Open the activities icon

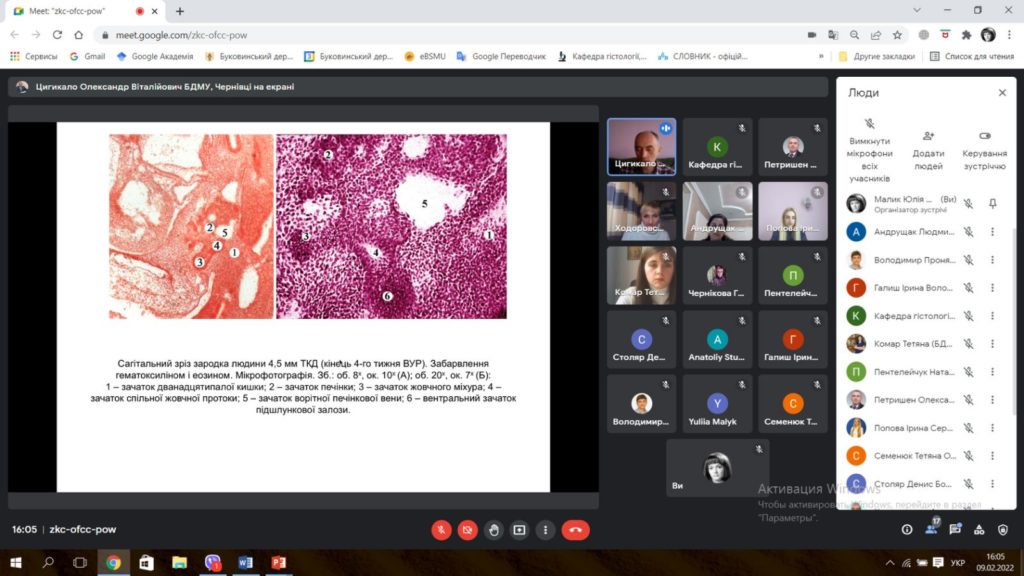[979, 530]
